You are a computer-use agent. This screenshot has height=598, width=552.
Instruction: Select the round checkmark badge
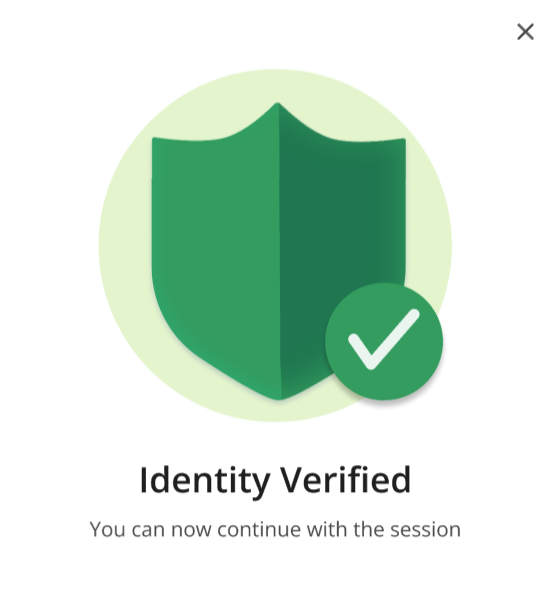[384, 342]
